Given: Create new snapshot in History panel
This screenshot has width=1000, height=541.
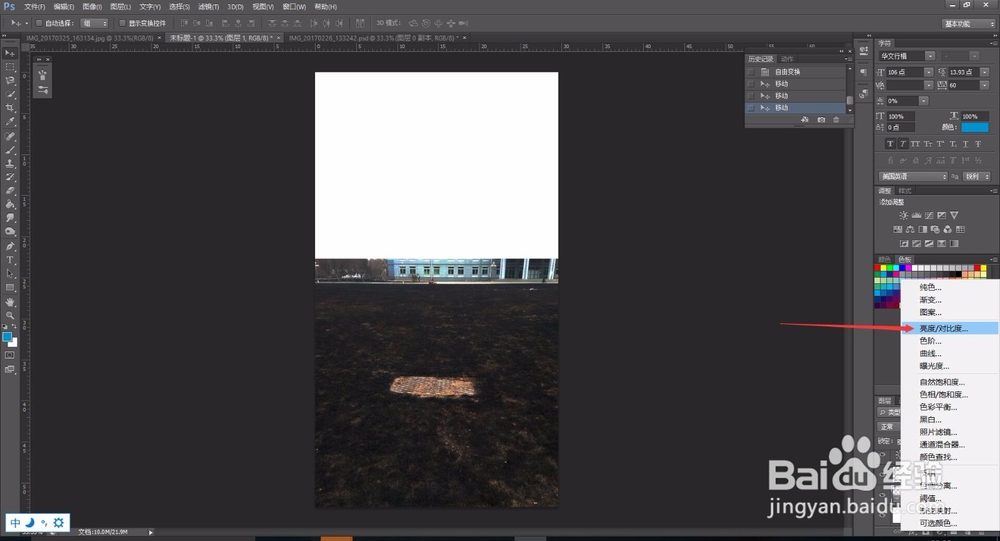Looking at the screenshot, I should pyautogui.click(x=821, y=120).
